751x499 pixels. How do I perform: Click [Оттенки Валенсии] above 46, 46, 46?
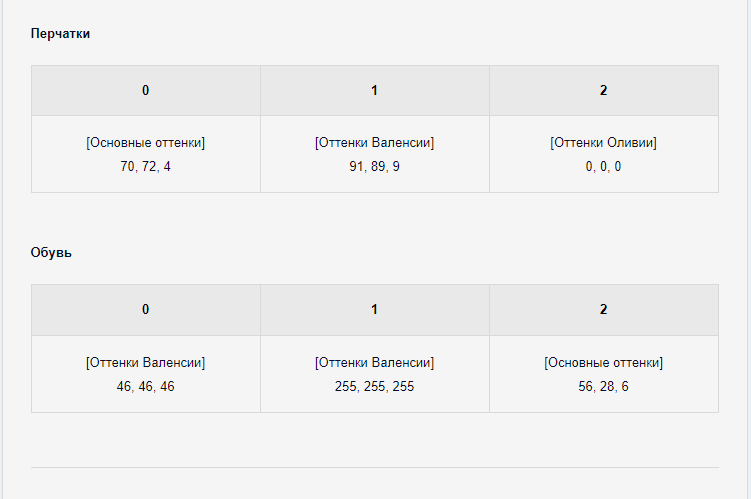click(146, 363)
